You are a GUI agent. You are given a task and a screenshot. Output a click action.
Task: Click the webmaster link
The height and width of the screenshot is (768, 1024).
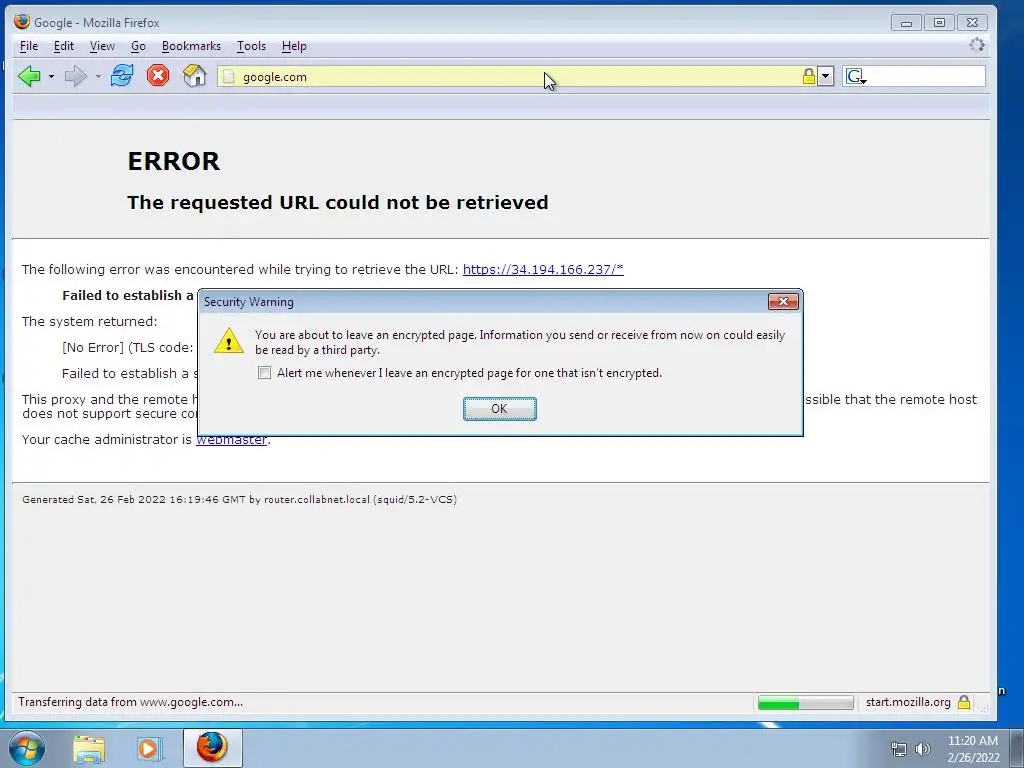231,440
